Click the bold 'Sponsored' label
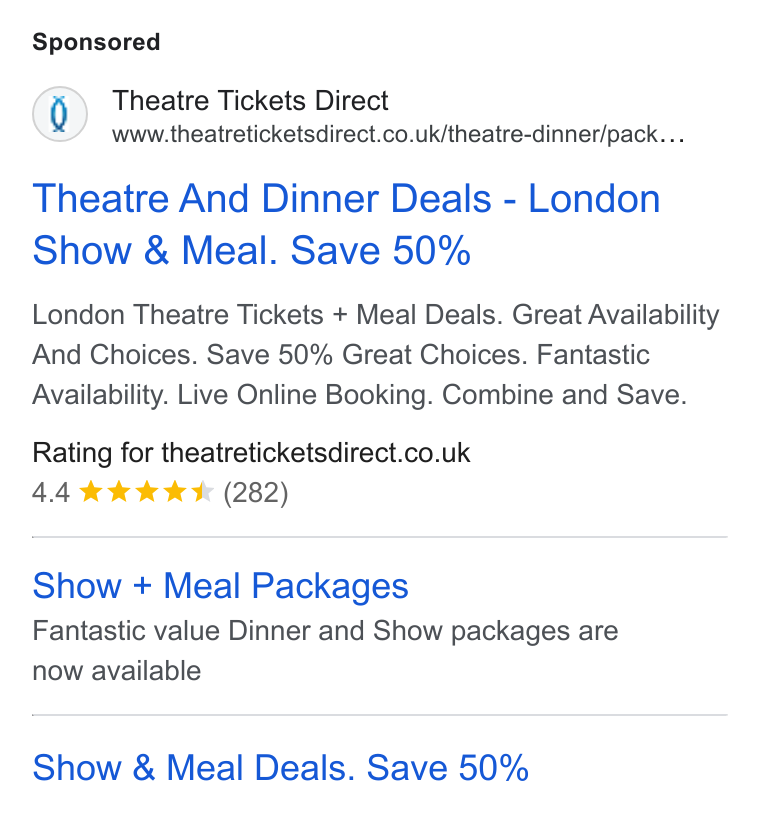The width and height of the screenshot is (760, 820). tap(96, 42)
